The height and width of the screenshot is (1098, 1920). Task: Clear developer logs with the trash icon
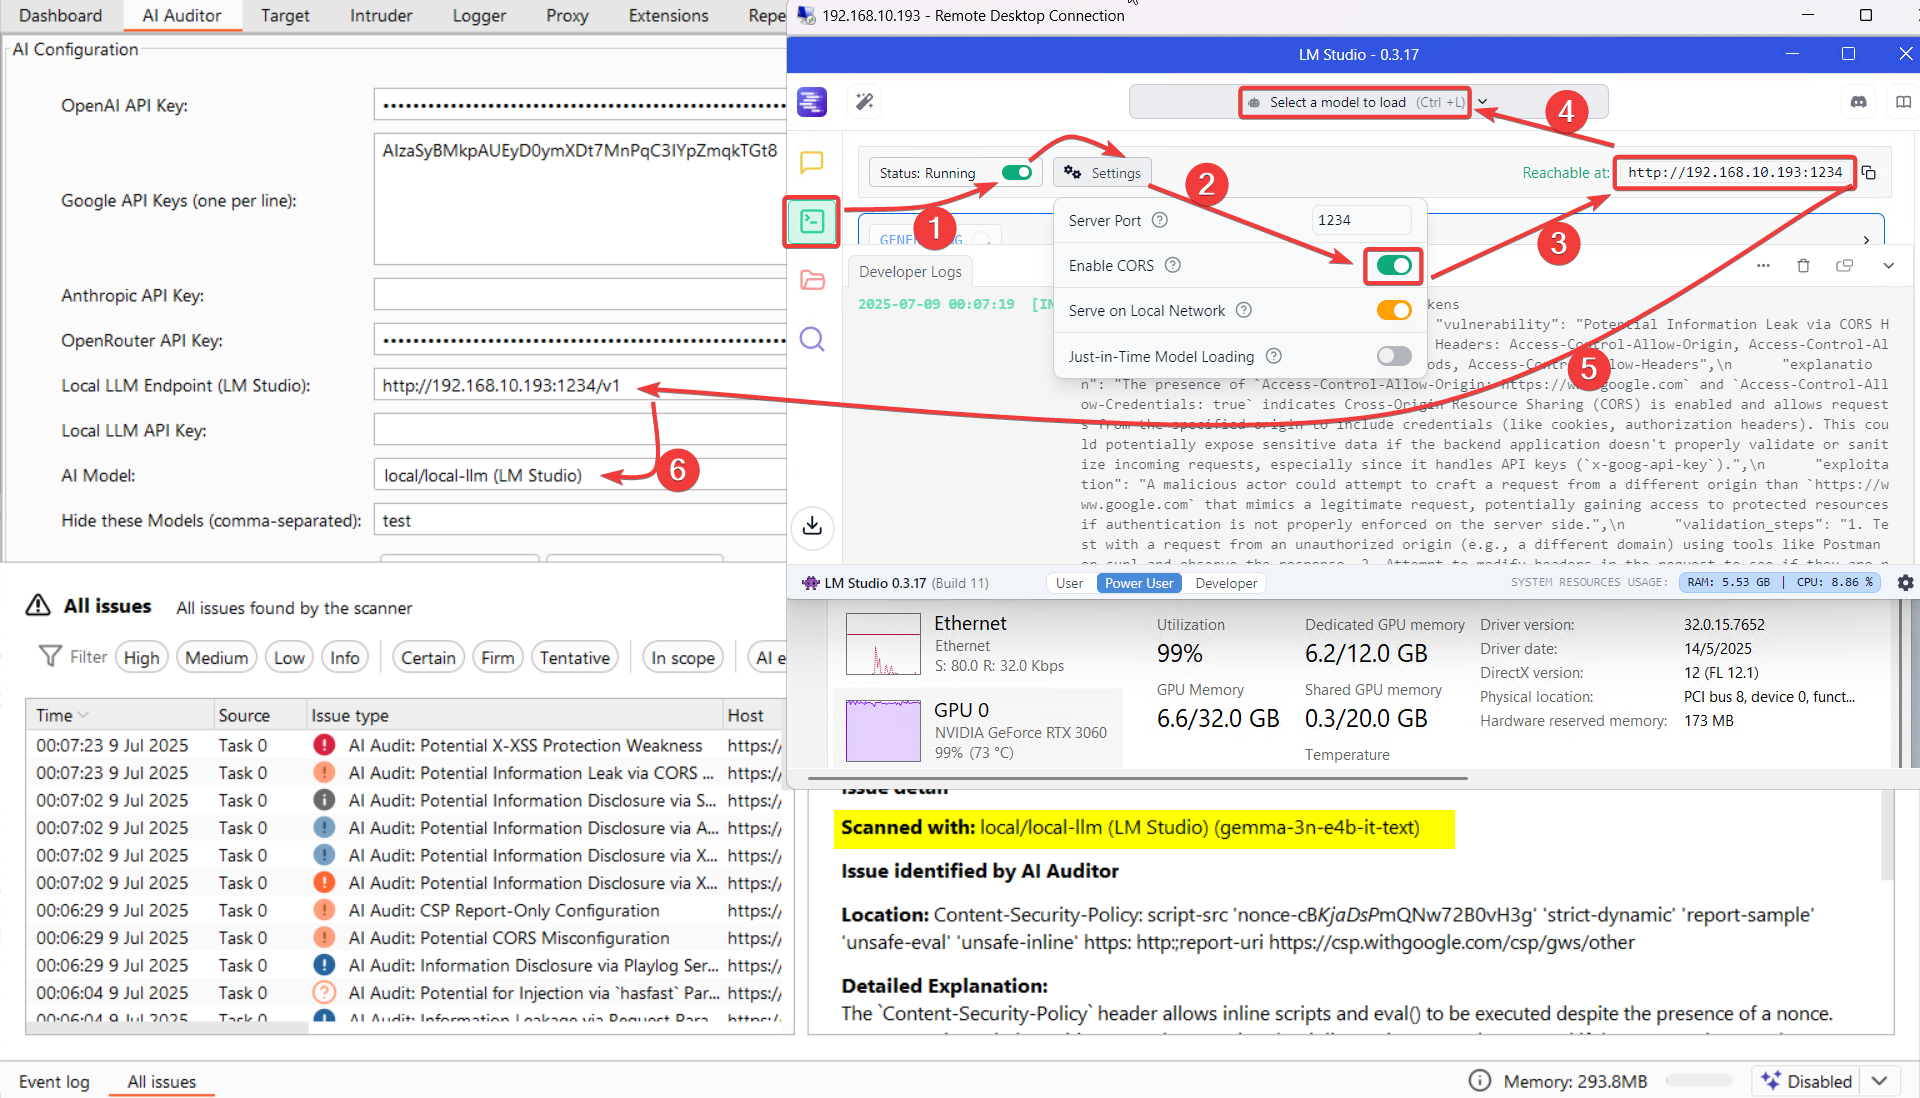1803,265
